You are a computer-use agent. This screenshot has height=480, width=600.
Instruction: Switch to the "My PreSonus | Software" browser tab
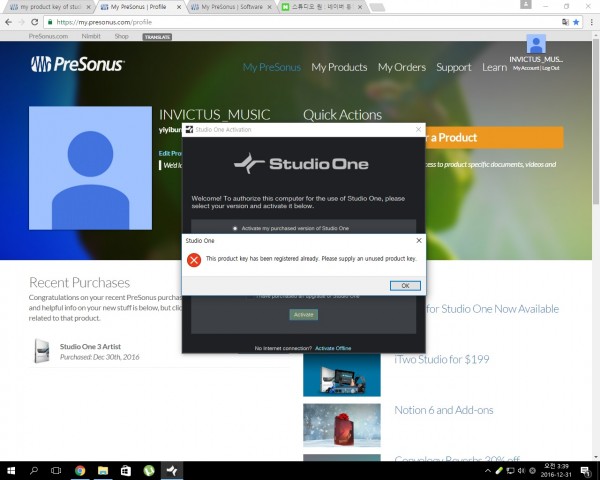point(232,7)
